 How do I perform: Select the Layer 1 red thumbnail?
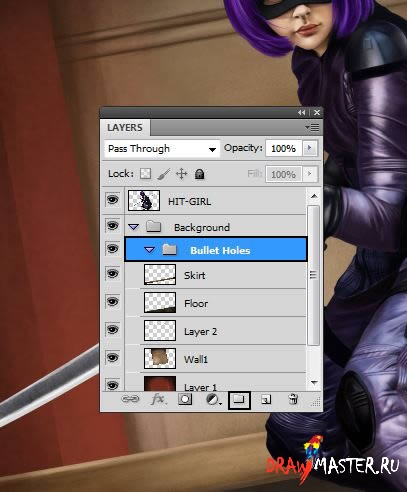[160, 383]
